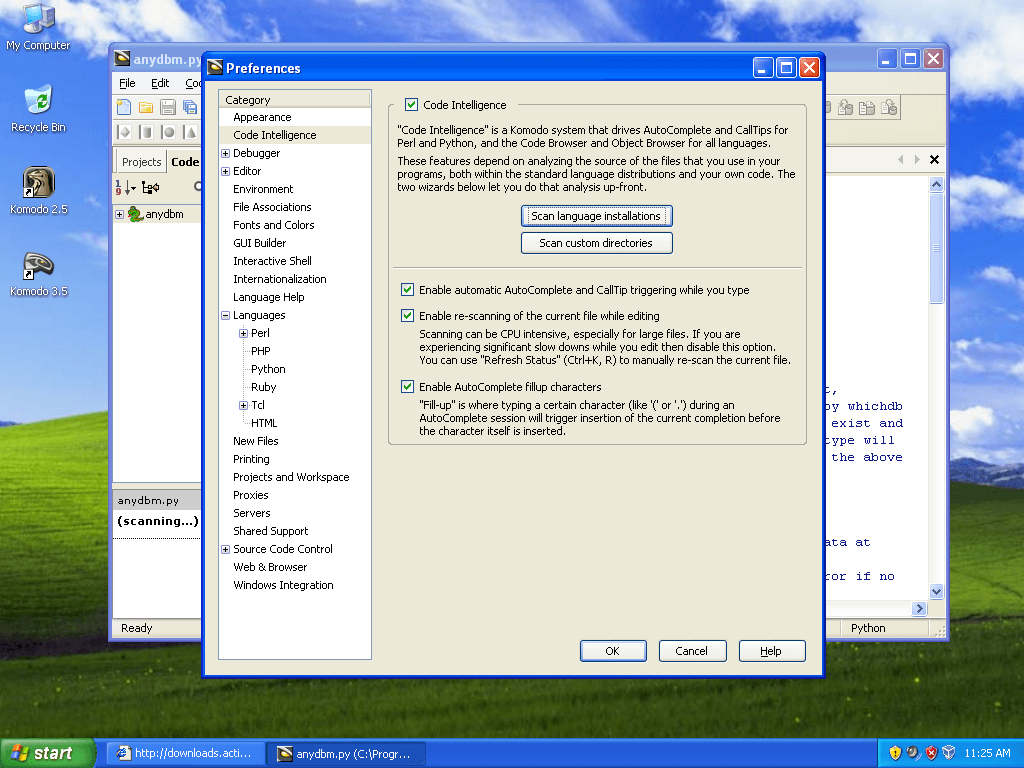Click the Code Browser locate-scope tree icon
Viewport: 1024px width, 768px height.
click(x=151, y=187)
